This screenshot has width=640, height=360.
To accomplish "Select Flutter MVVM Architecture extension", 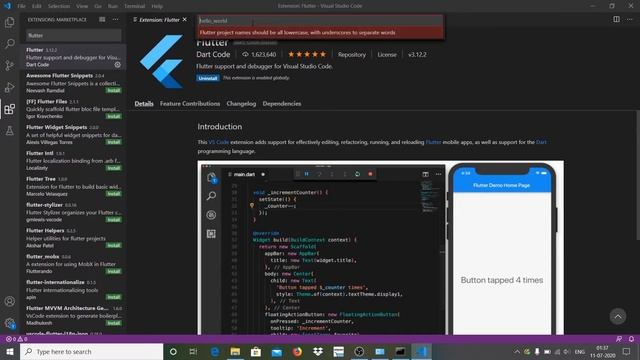I will (x=73, y=316).
